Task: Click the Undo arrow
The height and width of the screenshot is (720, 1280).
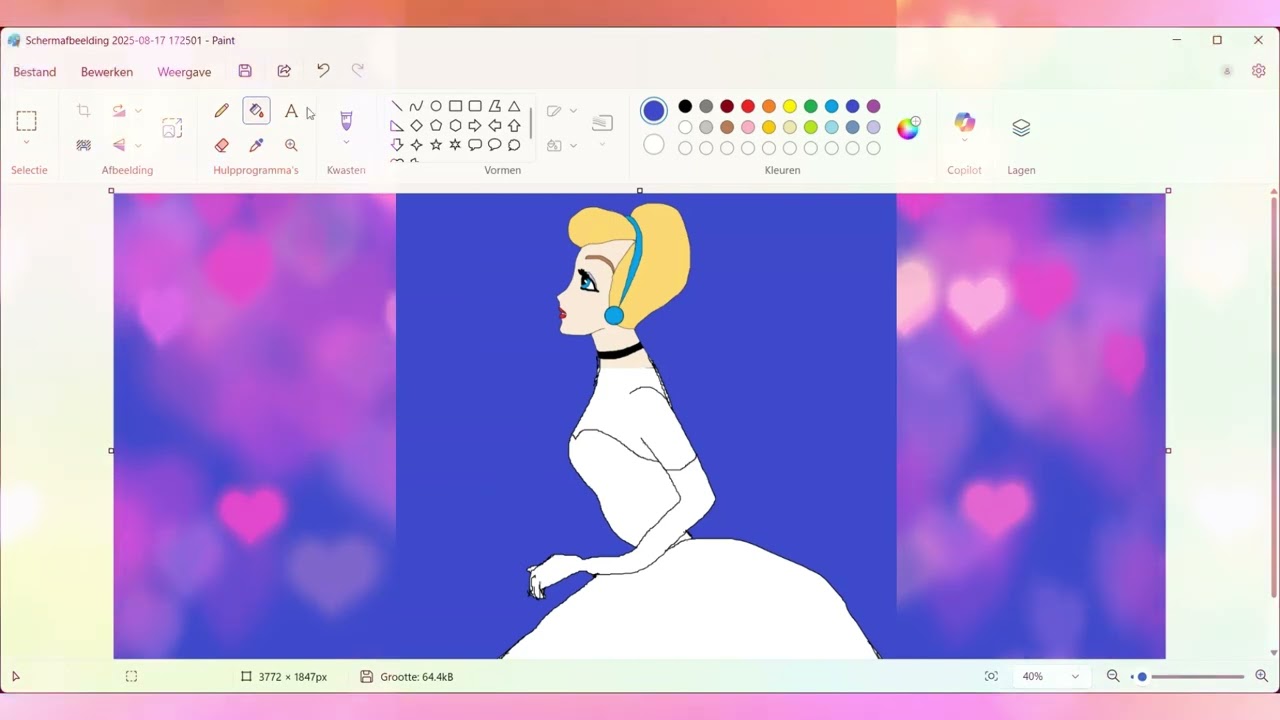Action: pos(323,71)
